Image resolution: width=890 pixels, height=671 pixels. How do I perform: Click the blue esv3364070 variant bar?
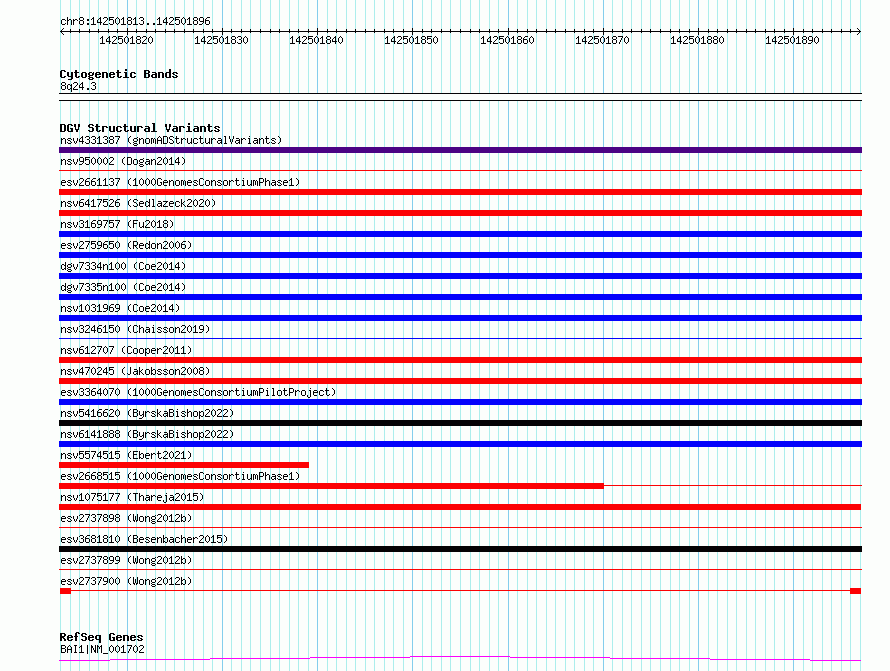pyautogui.click(x=460, y=402)
